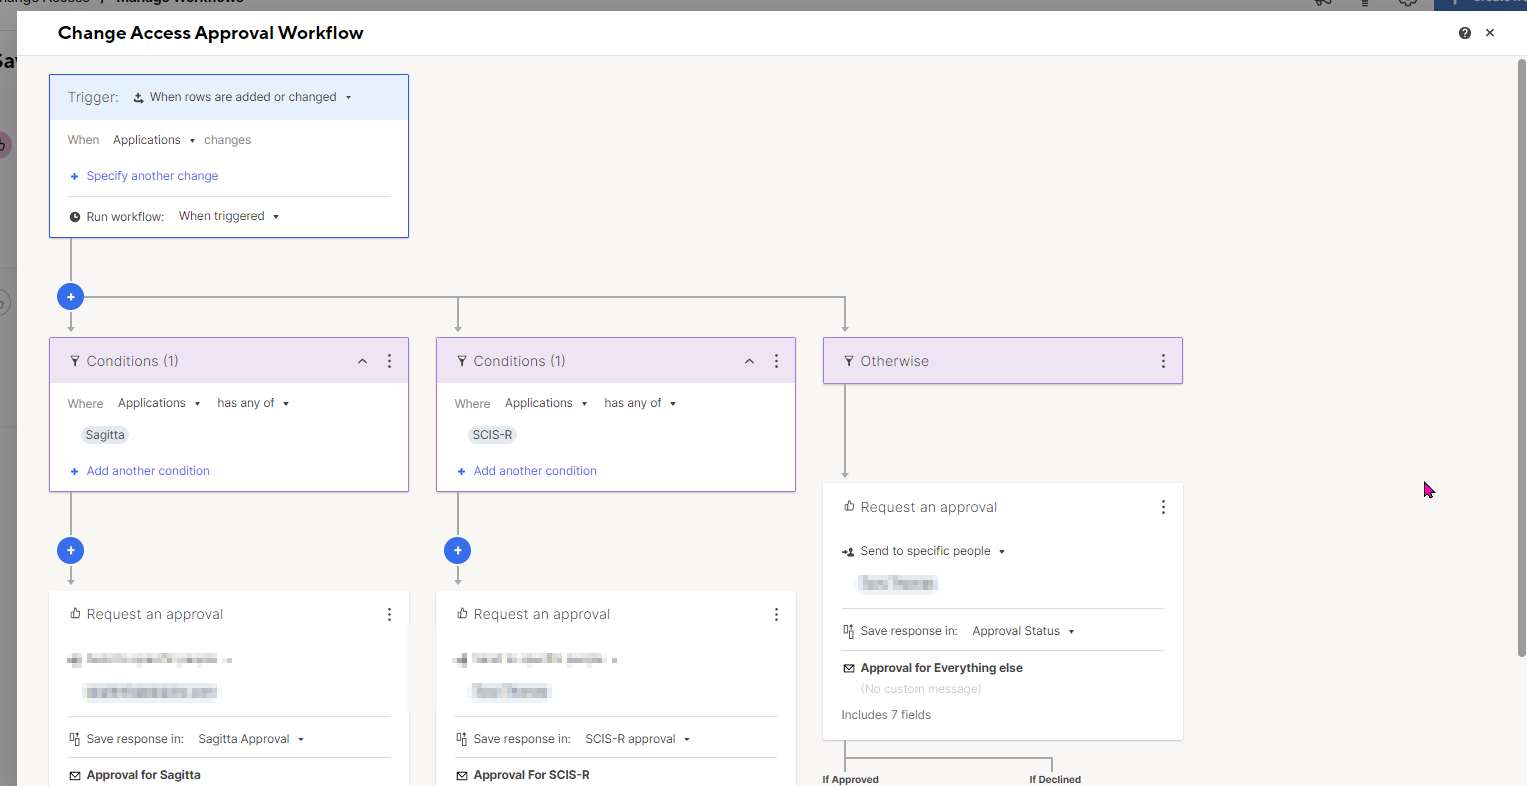
Task: Click the blue plus button below Trigger
Action: click(71, 297)
